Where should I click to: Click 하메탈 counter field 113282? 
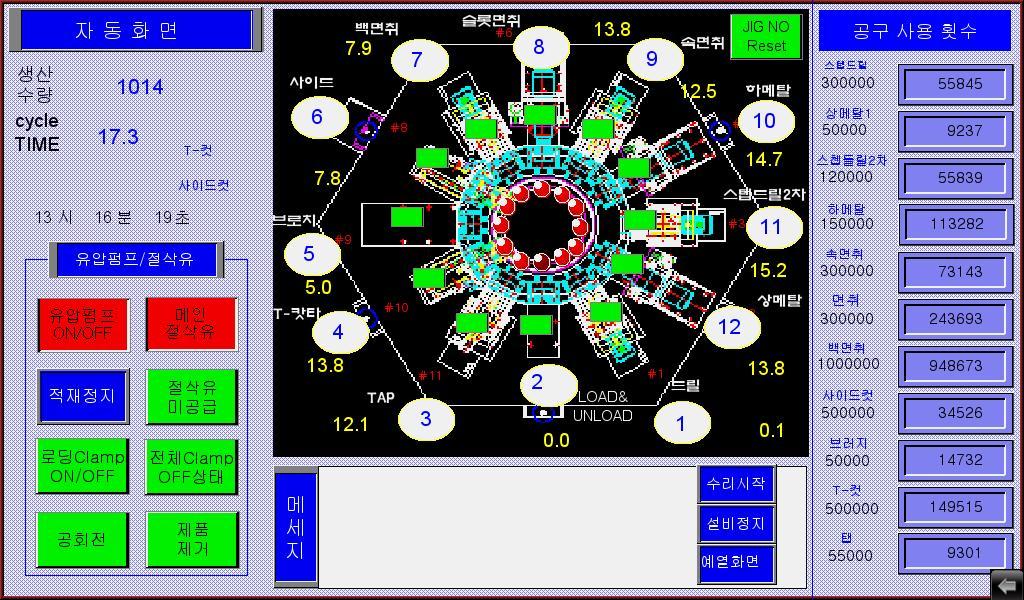pos(955,225)
